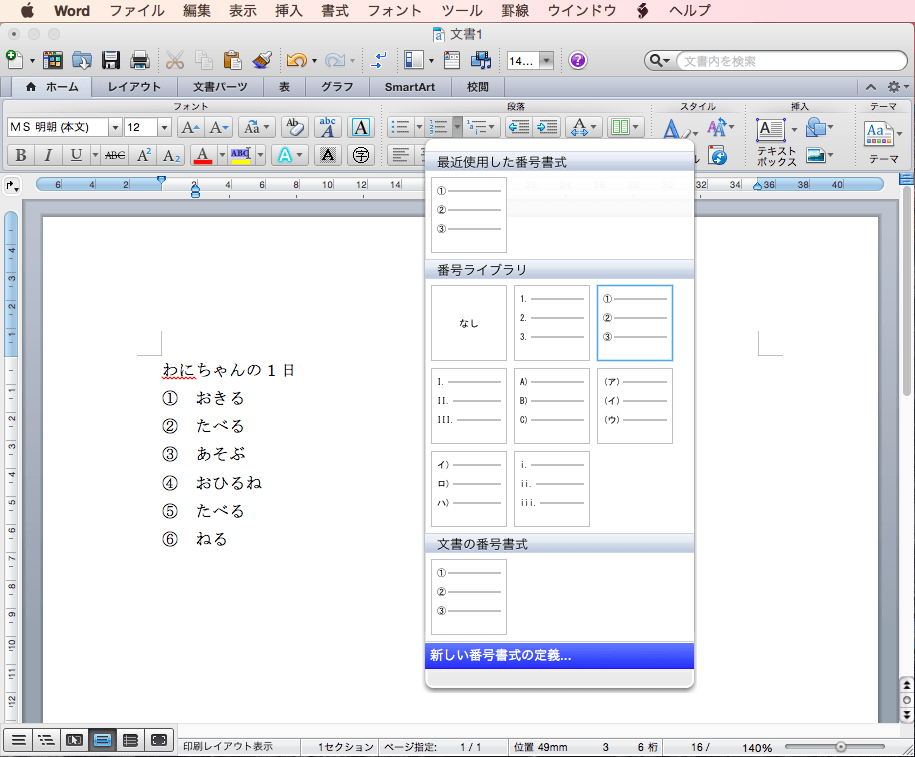Click the Decrease indent icon

tap(519, 127)
